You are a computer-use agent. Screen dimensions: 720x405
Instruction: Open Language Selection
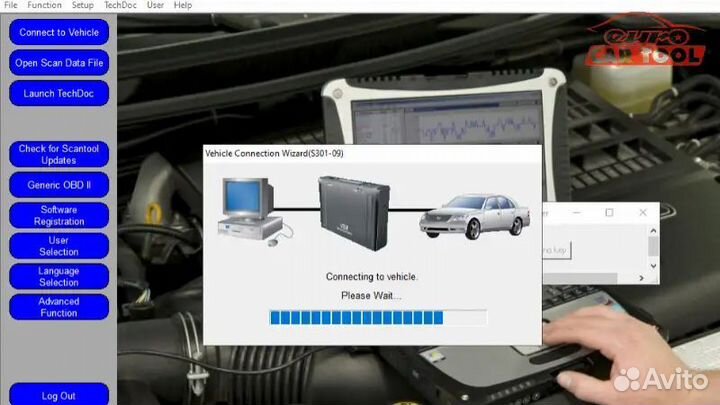point(59,276)
